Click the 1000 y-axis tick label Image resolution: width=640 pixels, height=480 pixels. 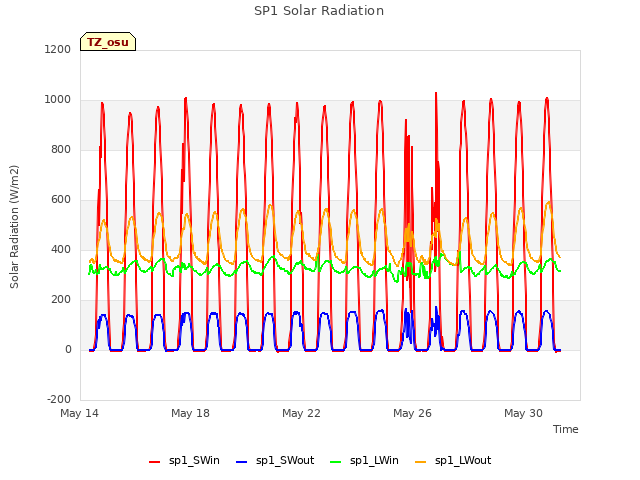coord(58,100)
